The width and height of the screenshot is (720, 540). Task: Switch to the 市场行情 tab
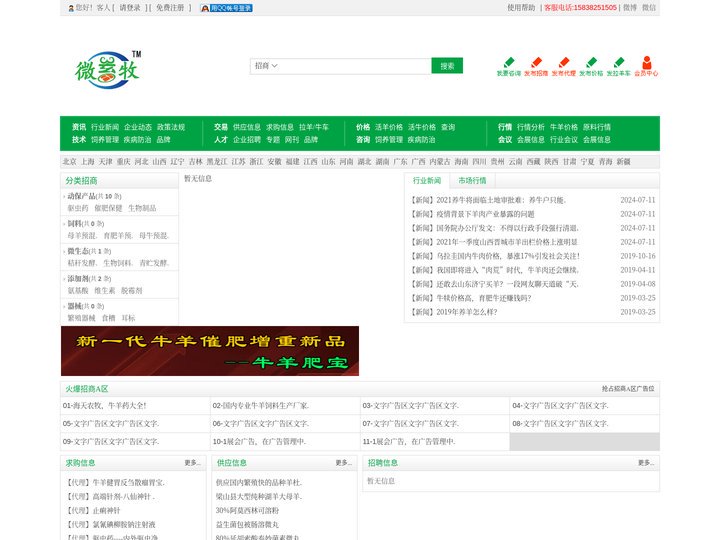coord(472,180)
